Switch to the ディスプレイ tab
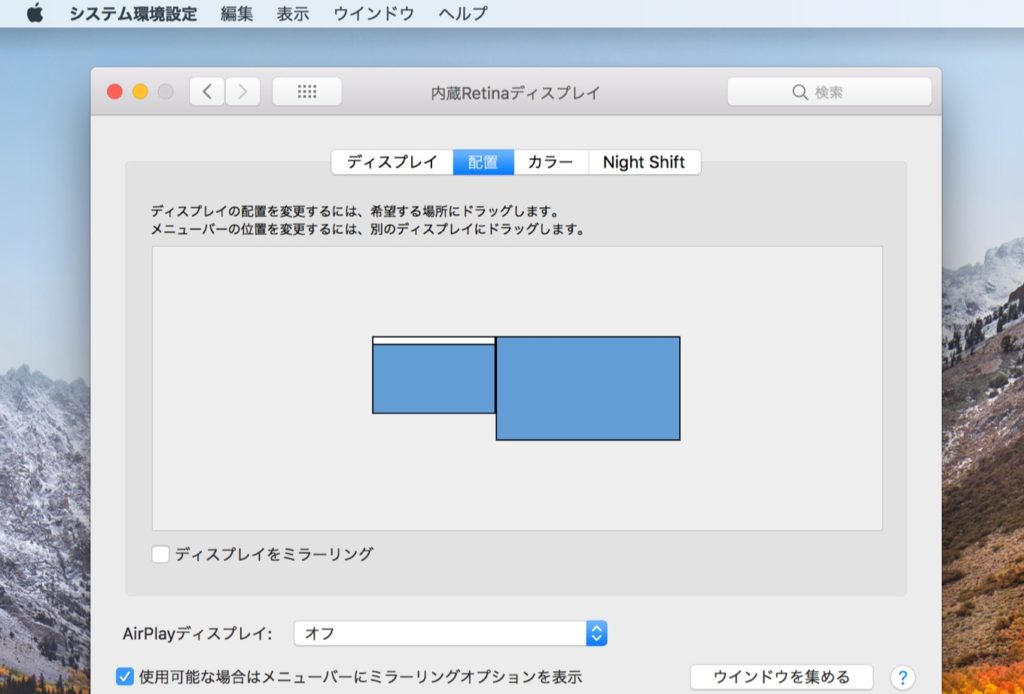Screen dimensions: 1024x694 click(x=392, y=162)
